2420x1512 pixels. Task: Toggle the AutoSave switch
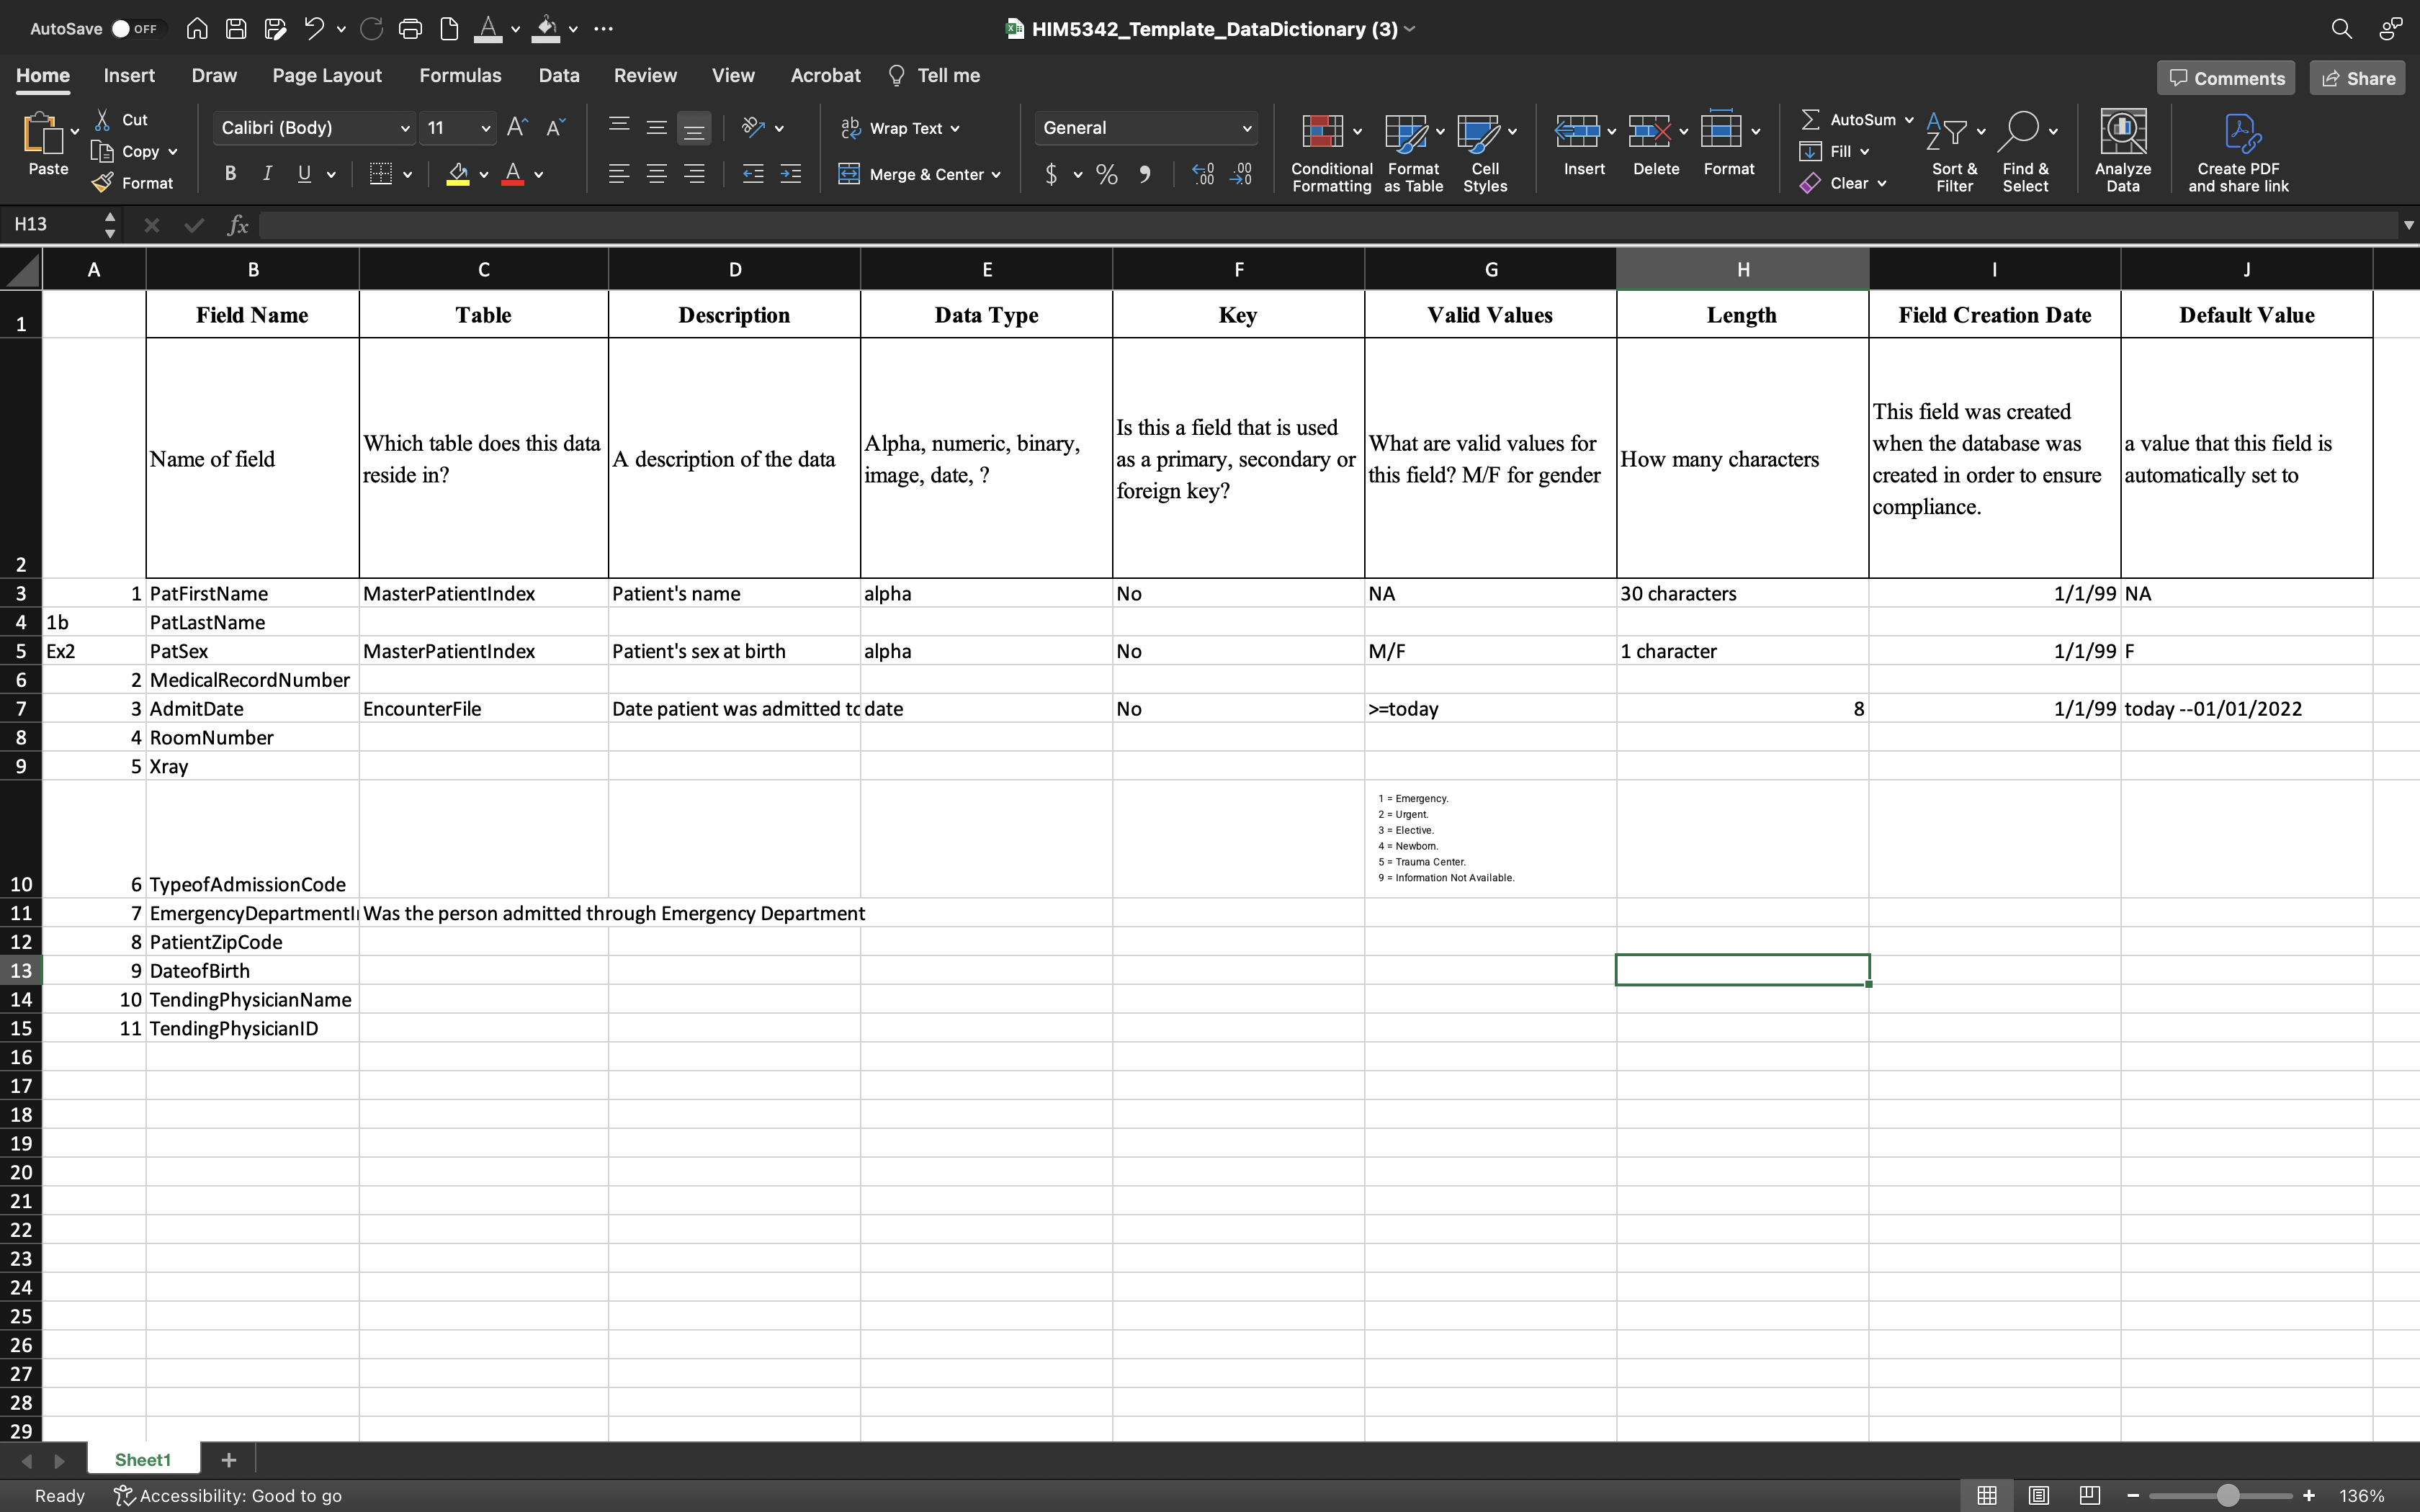tap(134, 29)
